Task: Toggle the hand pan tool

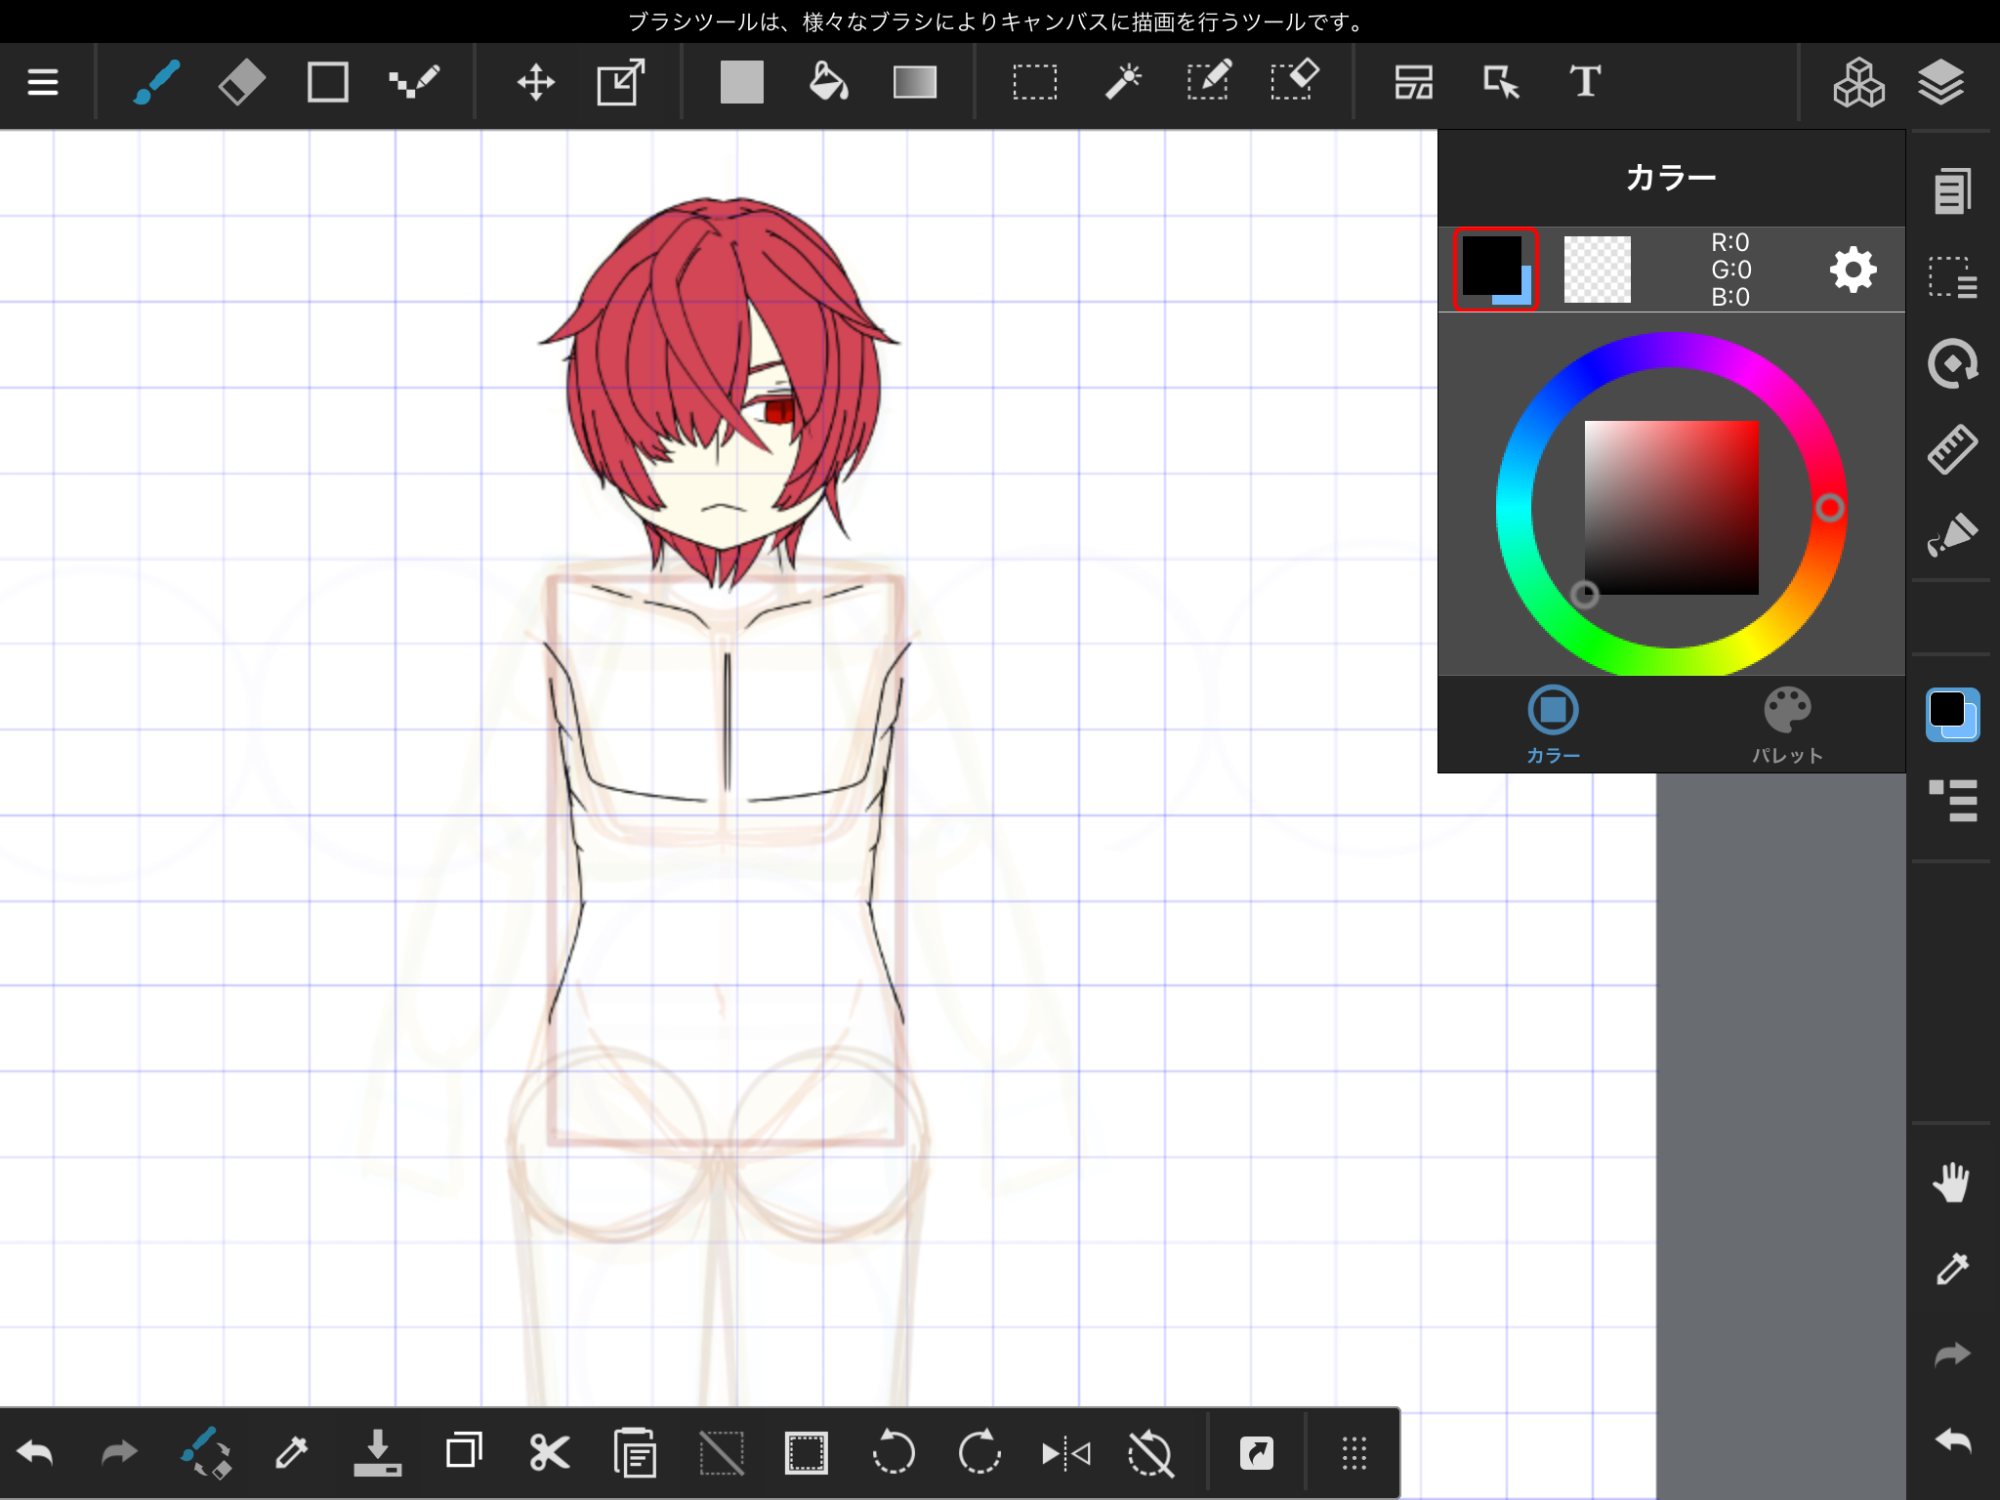Action: (x=1951, y=1183)
